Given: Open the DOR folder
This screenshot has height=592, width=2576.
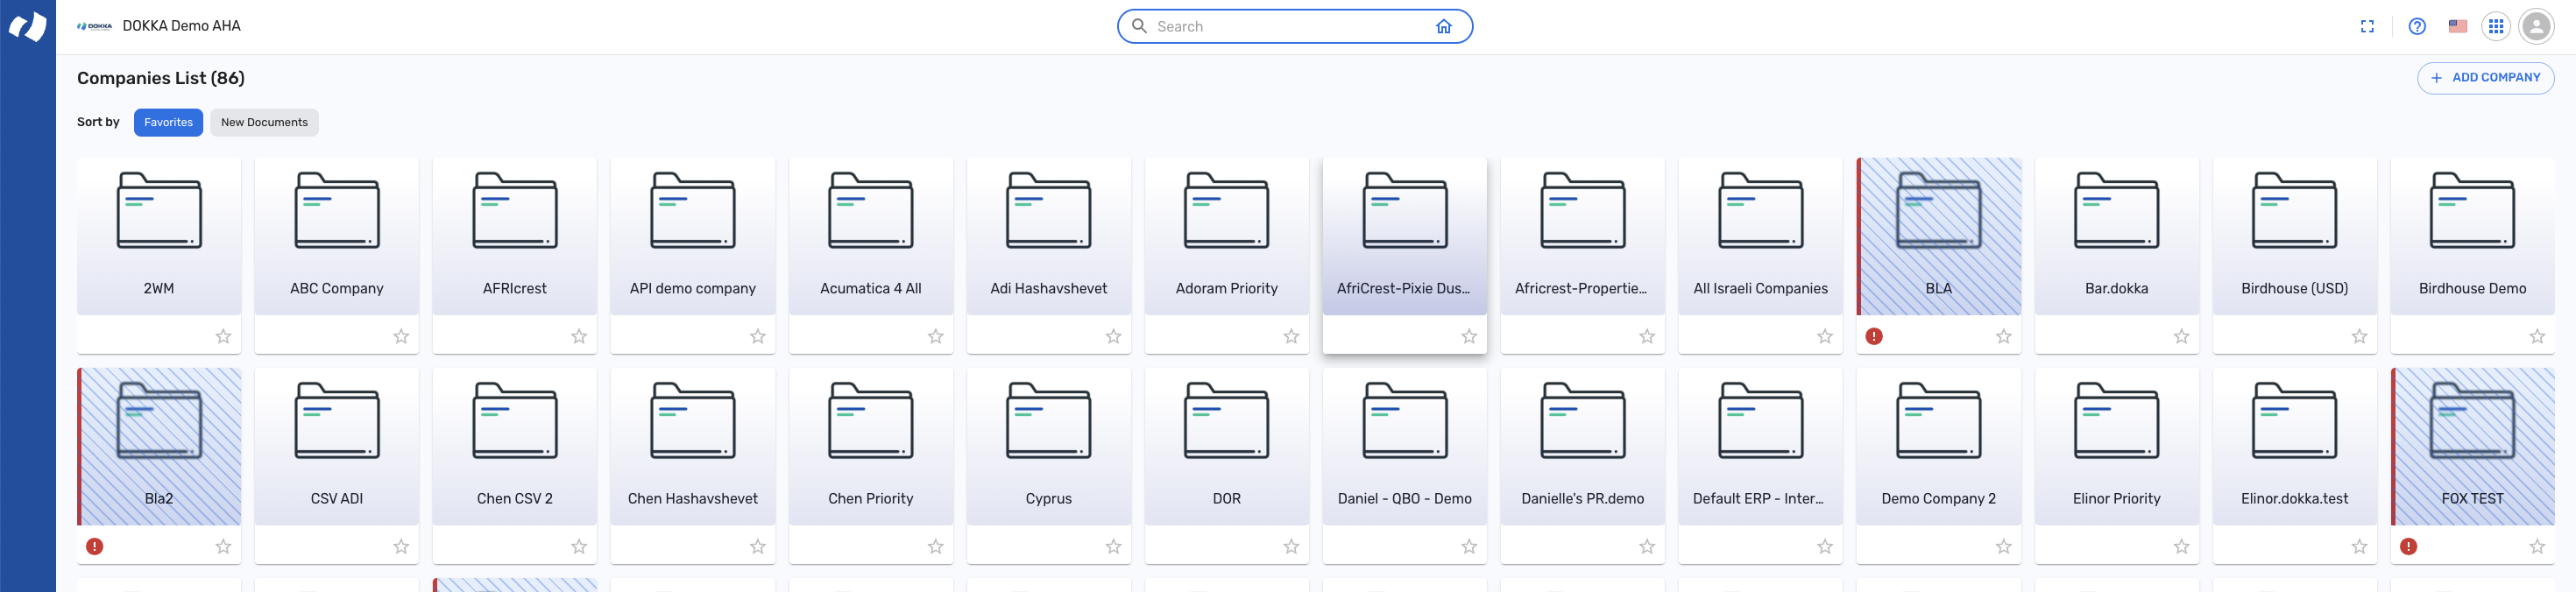Looking at the screenshot, I should coord(1227,447).
